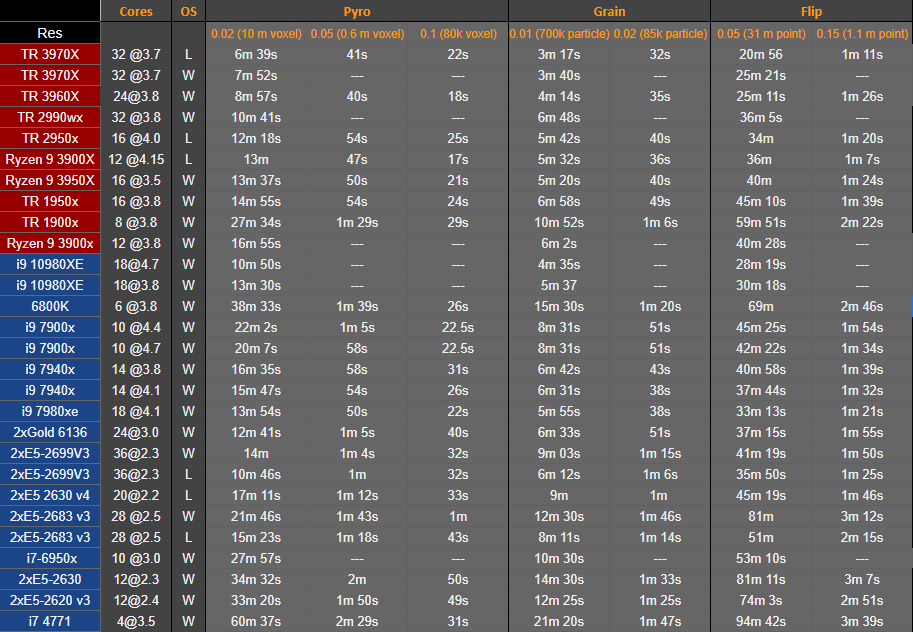Viewport: 913px width, 632px height.
Task: Select the 2xE5 2630 v4 row label
Action: pos(50,495)
